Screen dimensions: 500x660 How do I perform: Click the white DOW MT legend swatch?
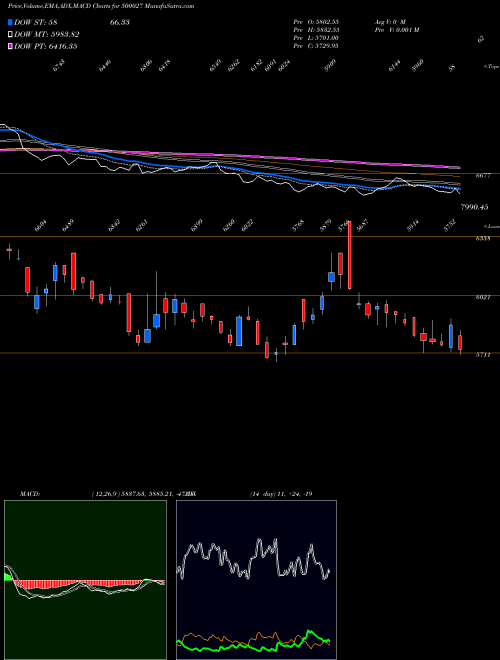pyautogui.click(x=10, y=34)
